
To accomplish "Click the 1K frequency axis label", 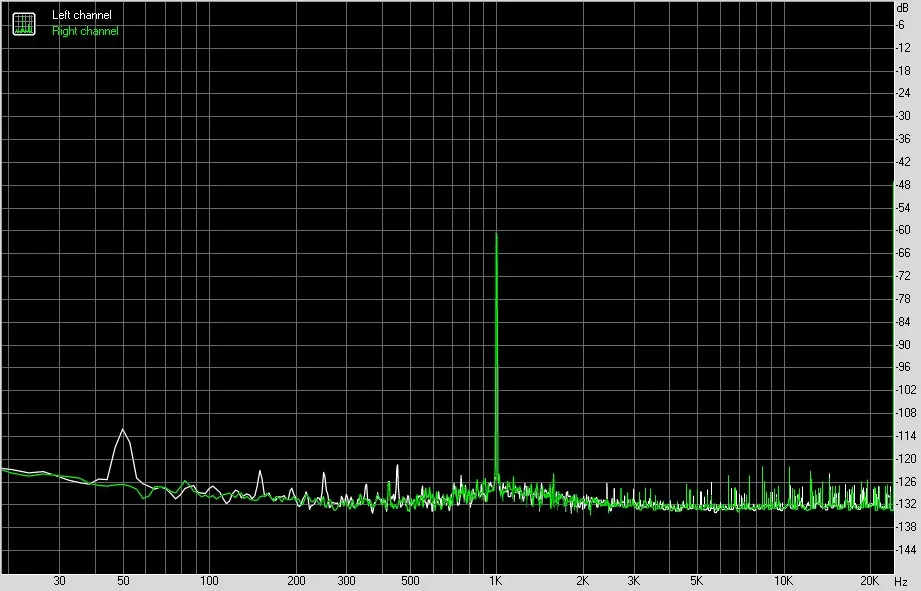I will pos(496,581).
